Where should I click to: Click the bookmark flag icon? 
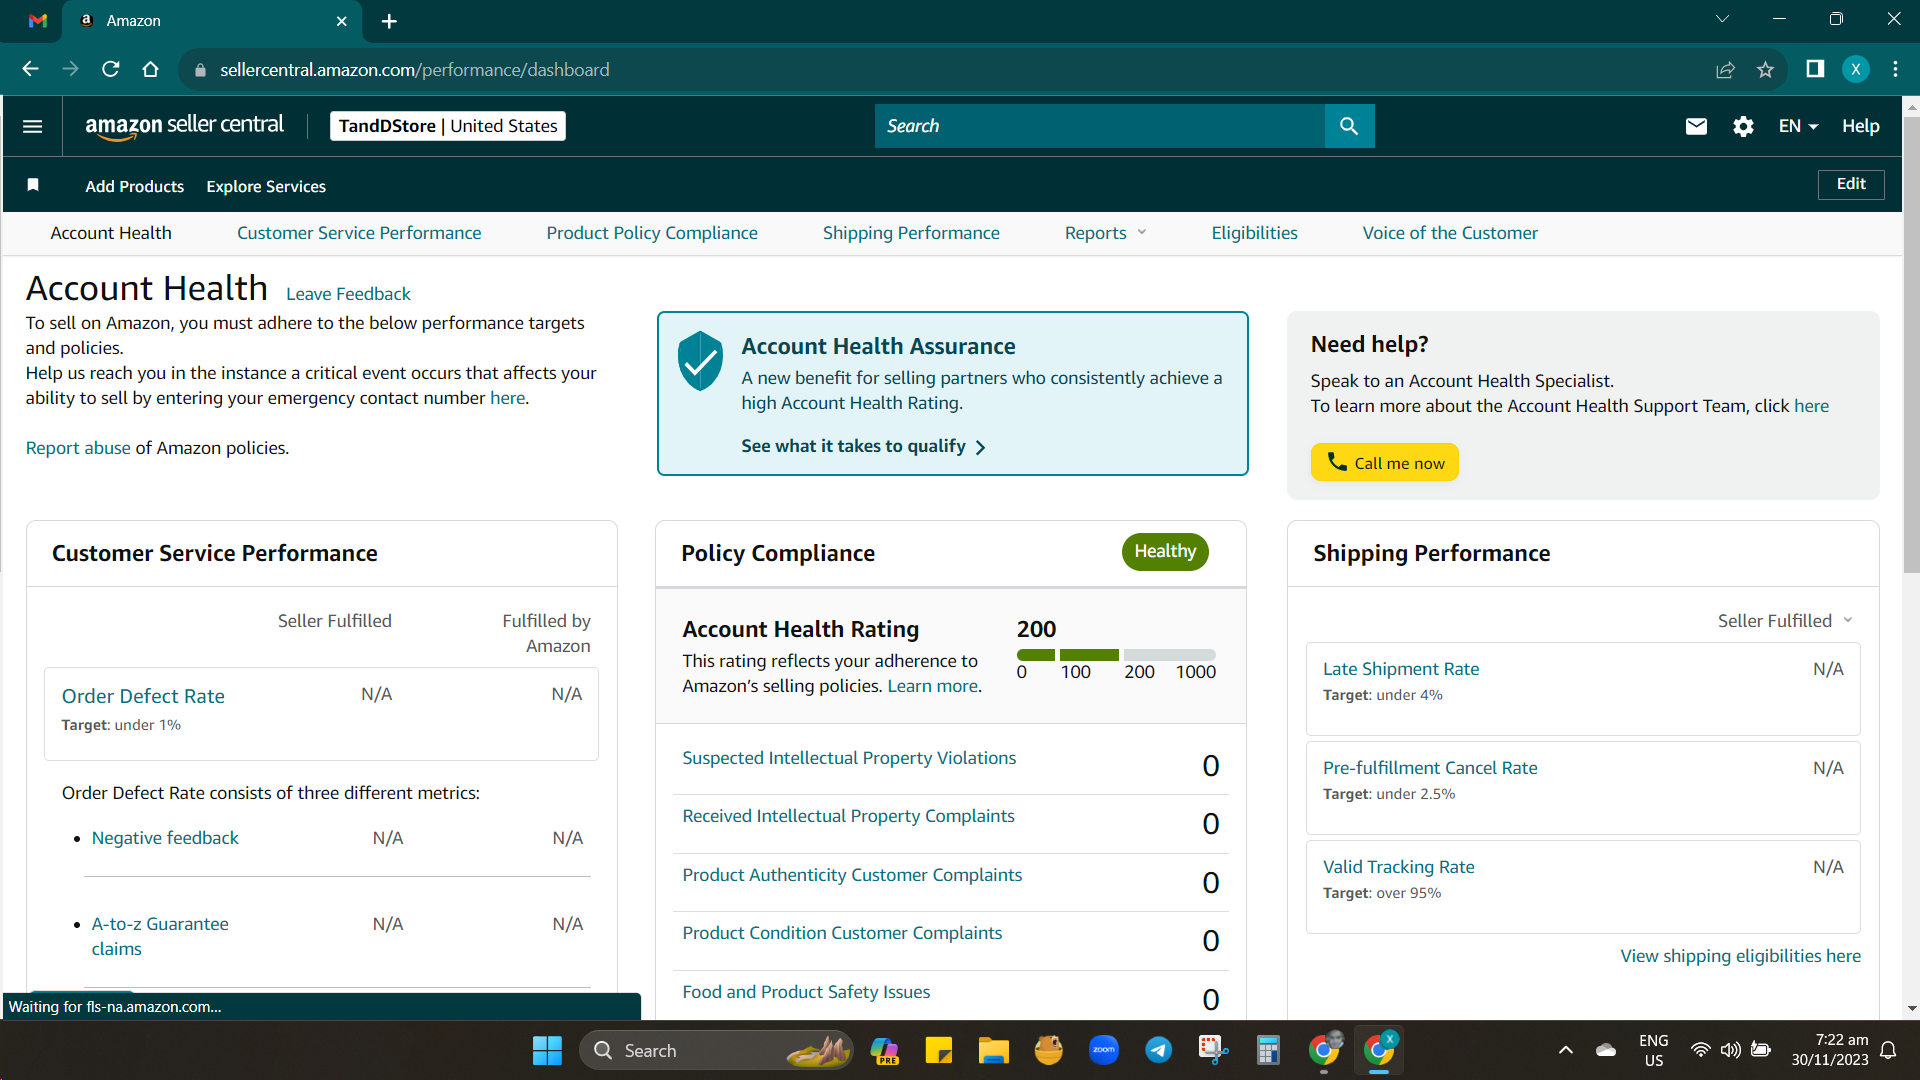[33, 185]
